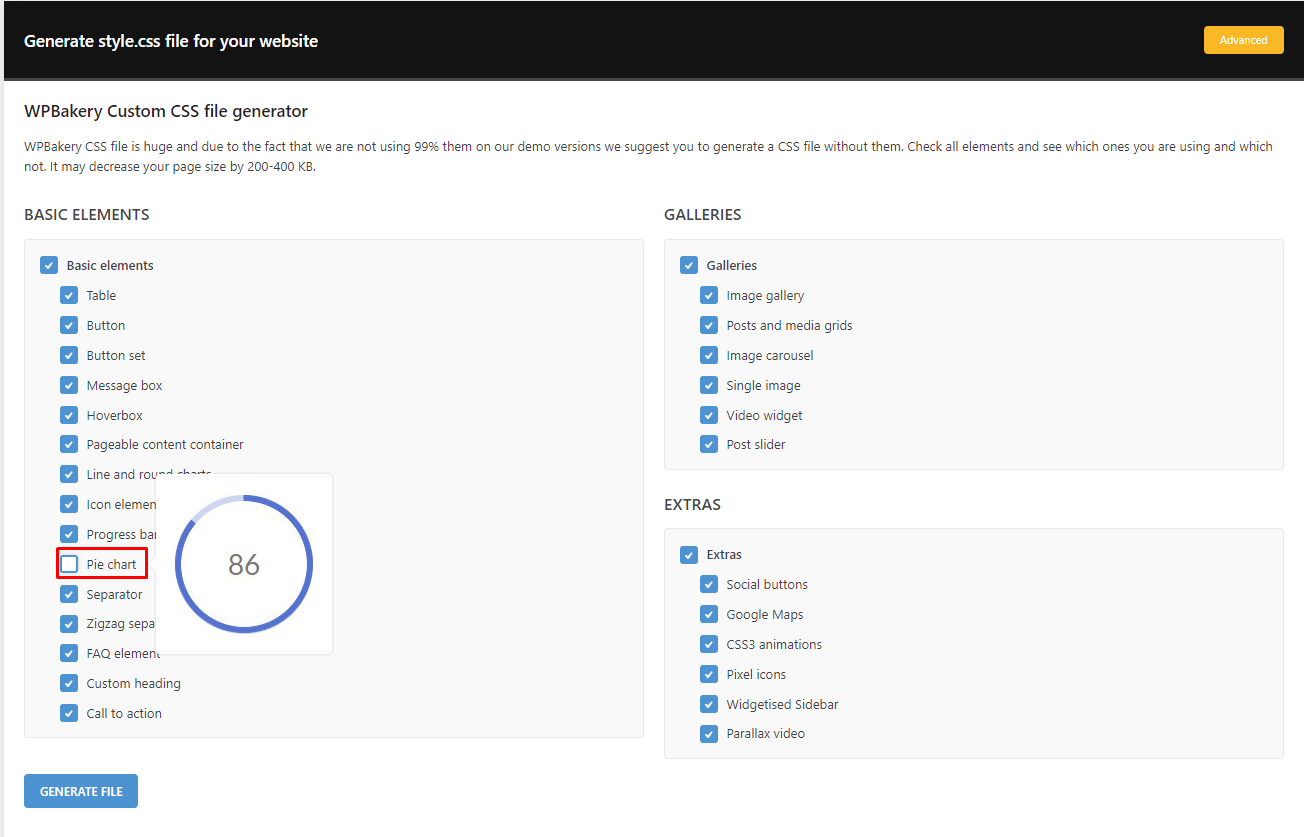Uncheck the Pixel icons checkbox
This screenshot has width=1304, height=837.
pyautogui.click(x=709, y=674)
